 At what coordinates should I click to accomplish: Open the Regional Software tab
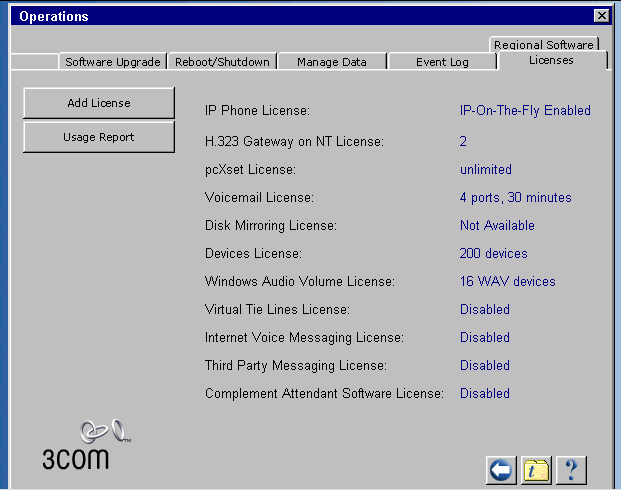click(x=544, y=45)
